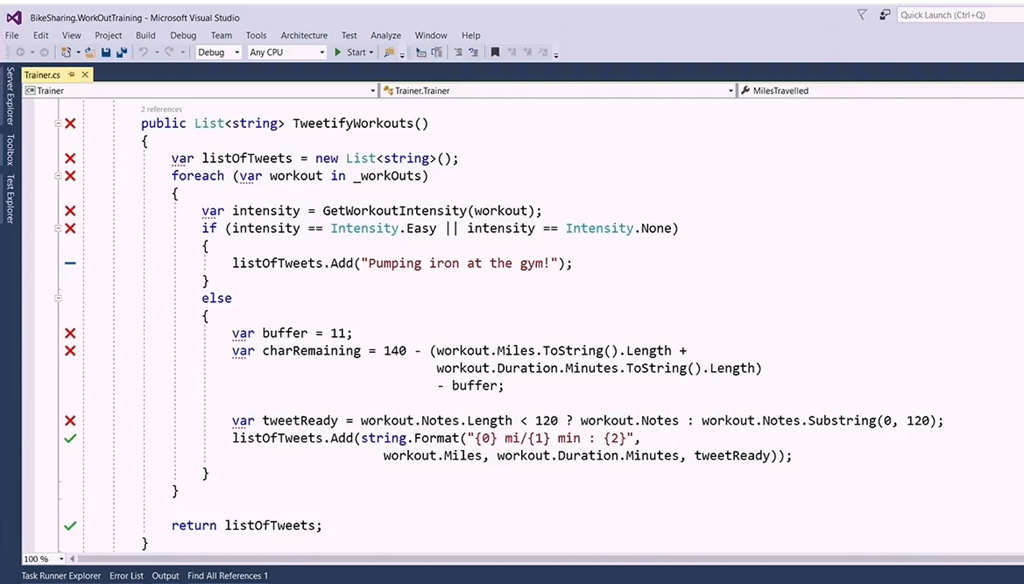
Task: Click the Undo arrow icon
Action: click(143, 52)
